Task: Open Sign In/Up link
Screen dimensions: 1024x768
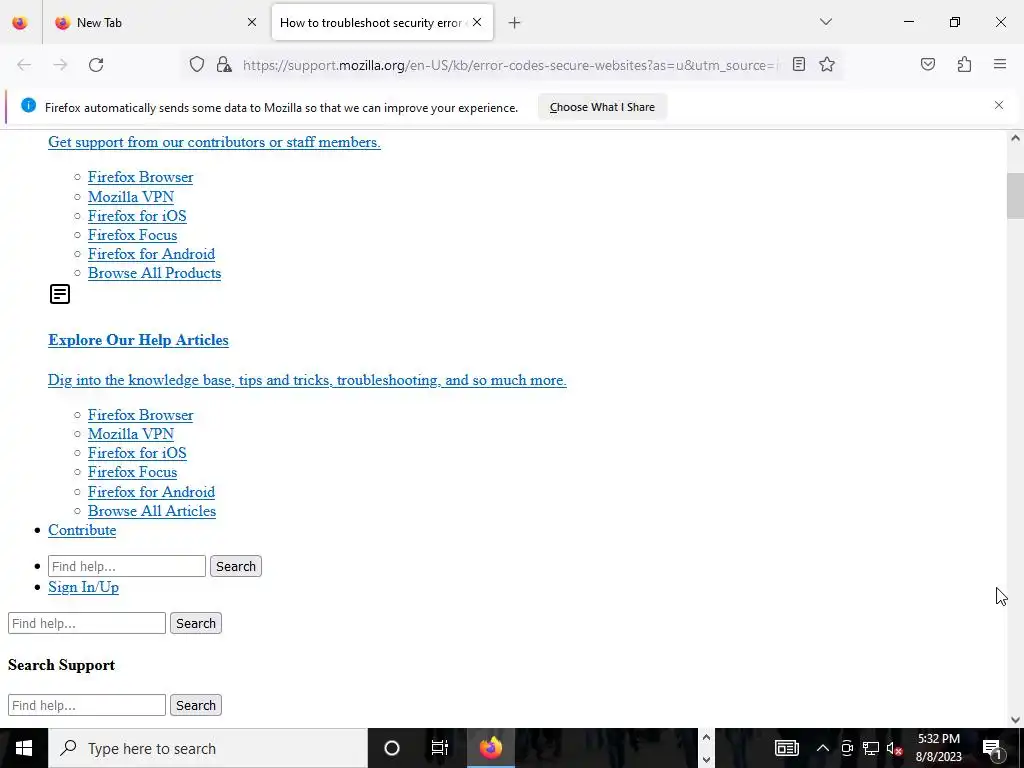Action: pyautogui.click(x=84, y=587)
